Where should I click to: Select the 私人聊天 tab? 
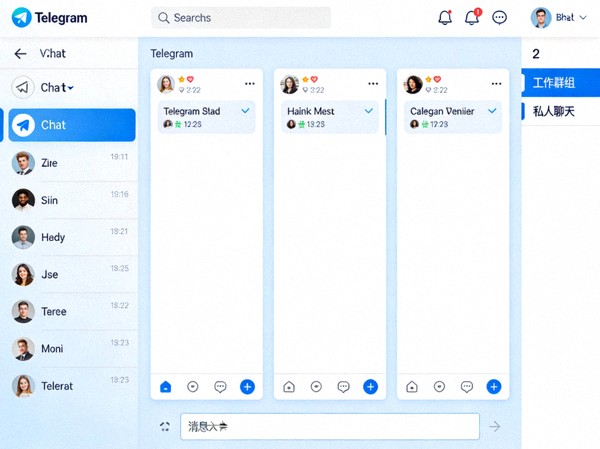tap(561, 111)
